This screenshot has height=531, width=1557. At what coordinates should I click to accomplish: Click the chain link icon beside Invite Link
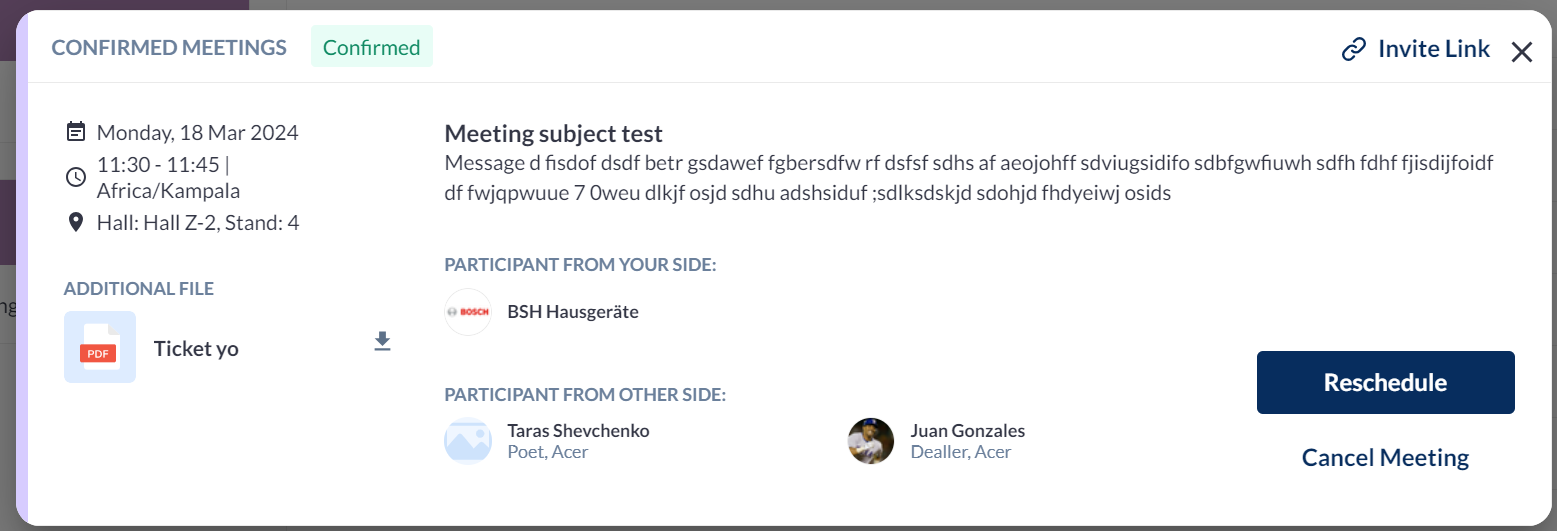point(1354,49)
